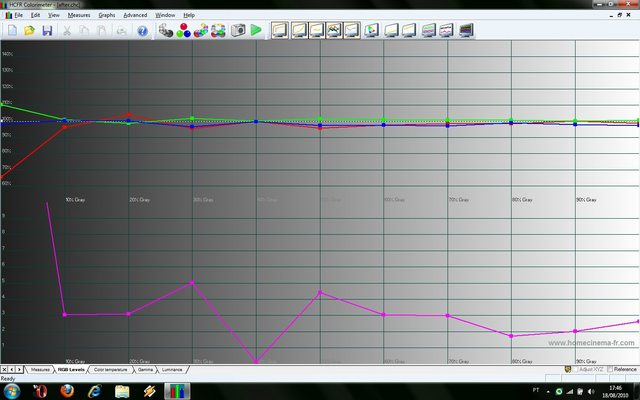Click the dark-screen monitor icon at the toolbar end

[466, 30]
